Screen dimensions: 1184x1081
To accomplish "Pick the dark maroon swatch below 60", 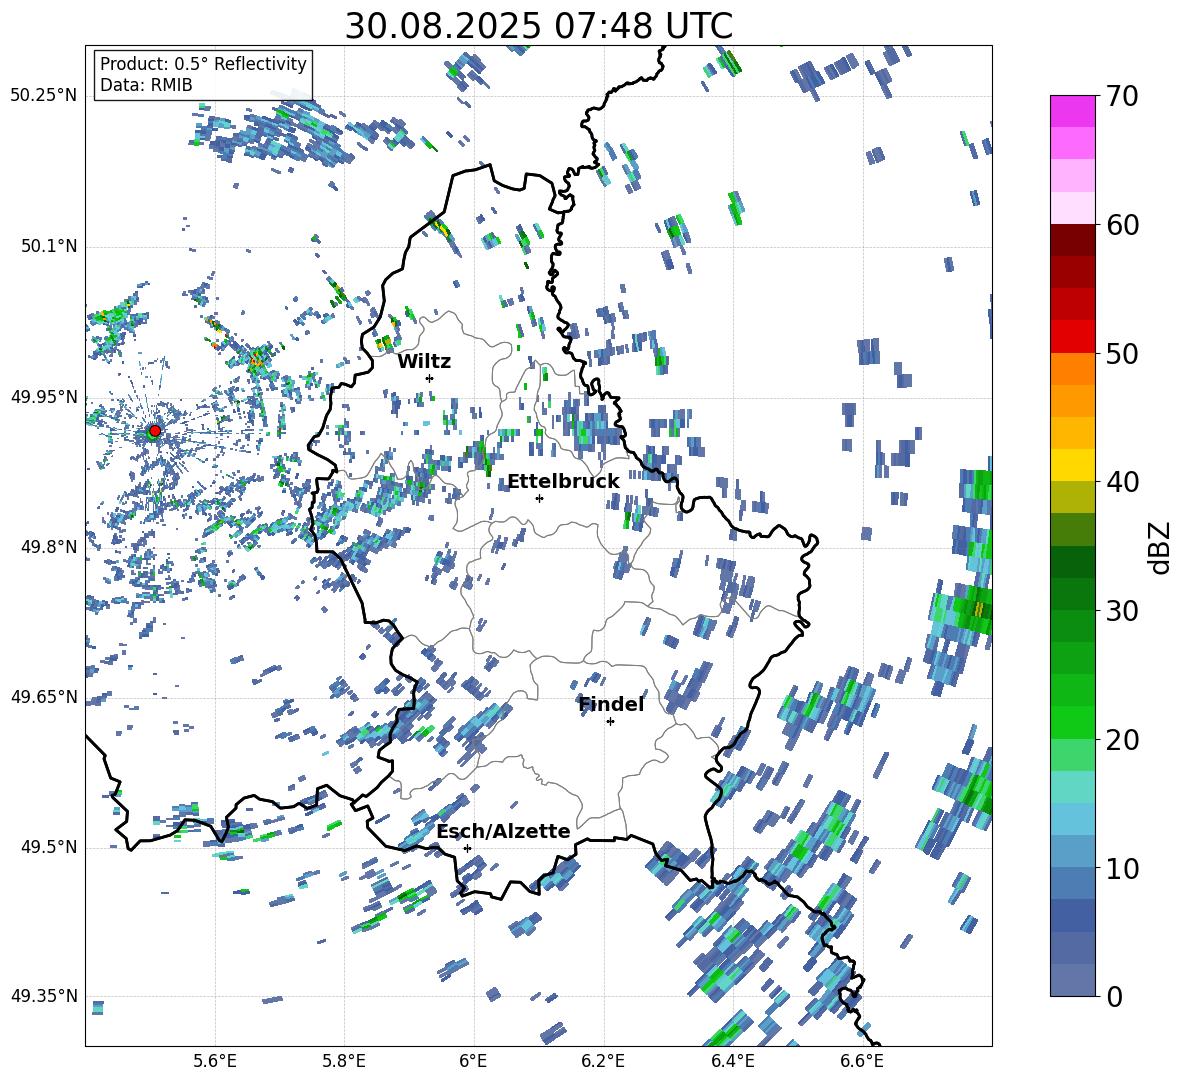I will pyautogui.click(x=1073, y=240).
